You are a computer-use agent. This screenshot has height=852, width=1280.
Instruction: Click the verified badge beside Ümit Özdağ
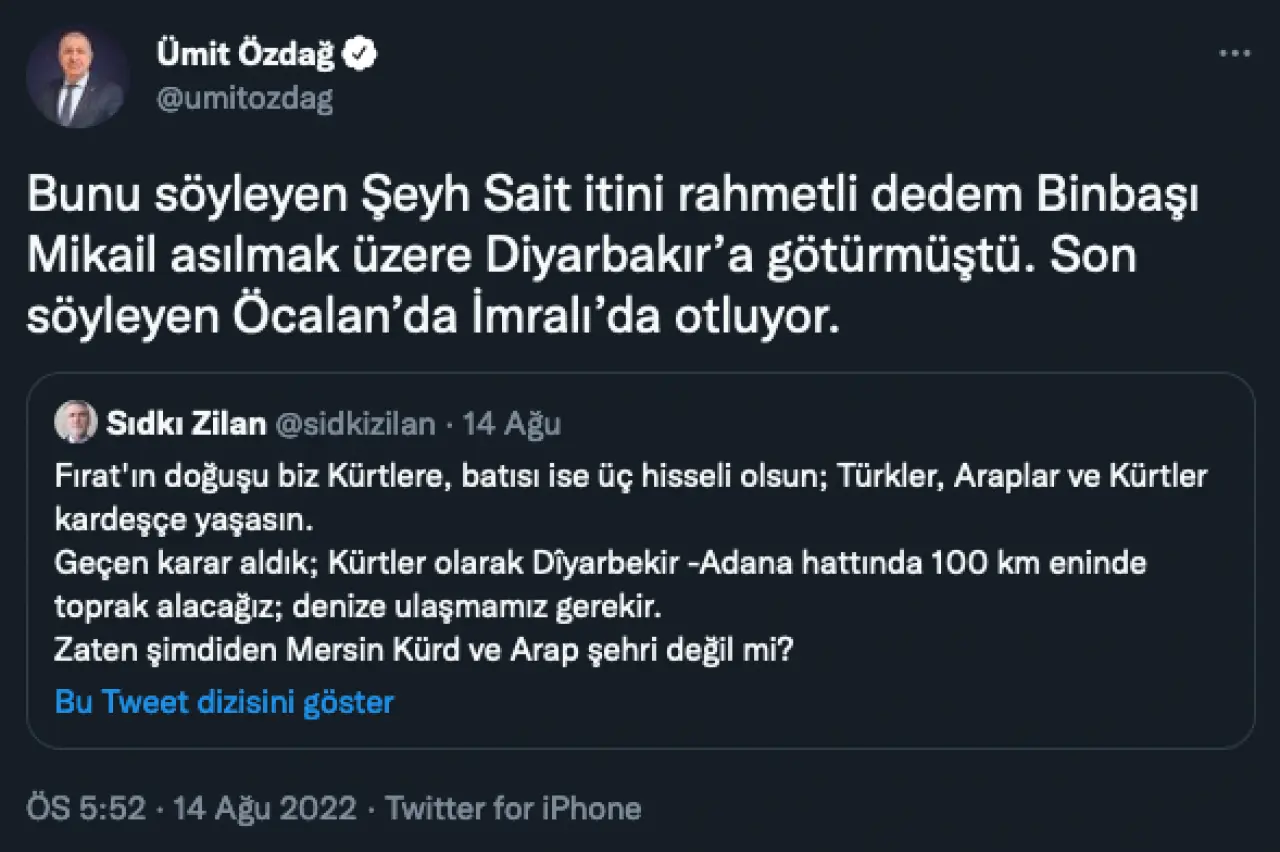[361, 56]
